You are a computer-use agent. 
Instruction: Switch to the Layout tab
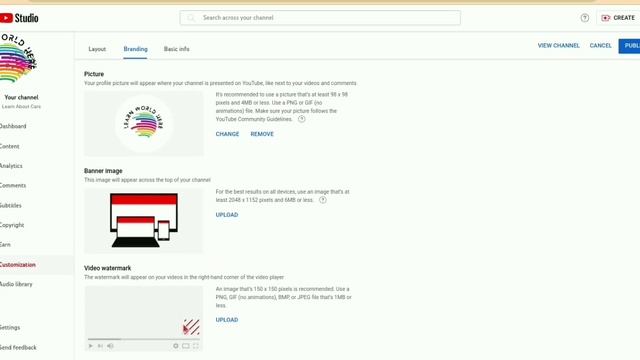tap(97, 49)
